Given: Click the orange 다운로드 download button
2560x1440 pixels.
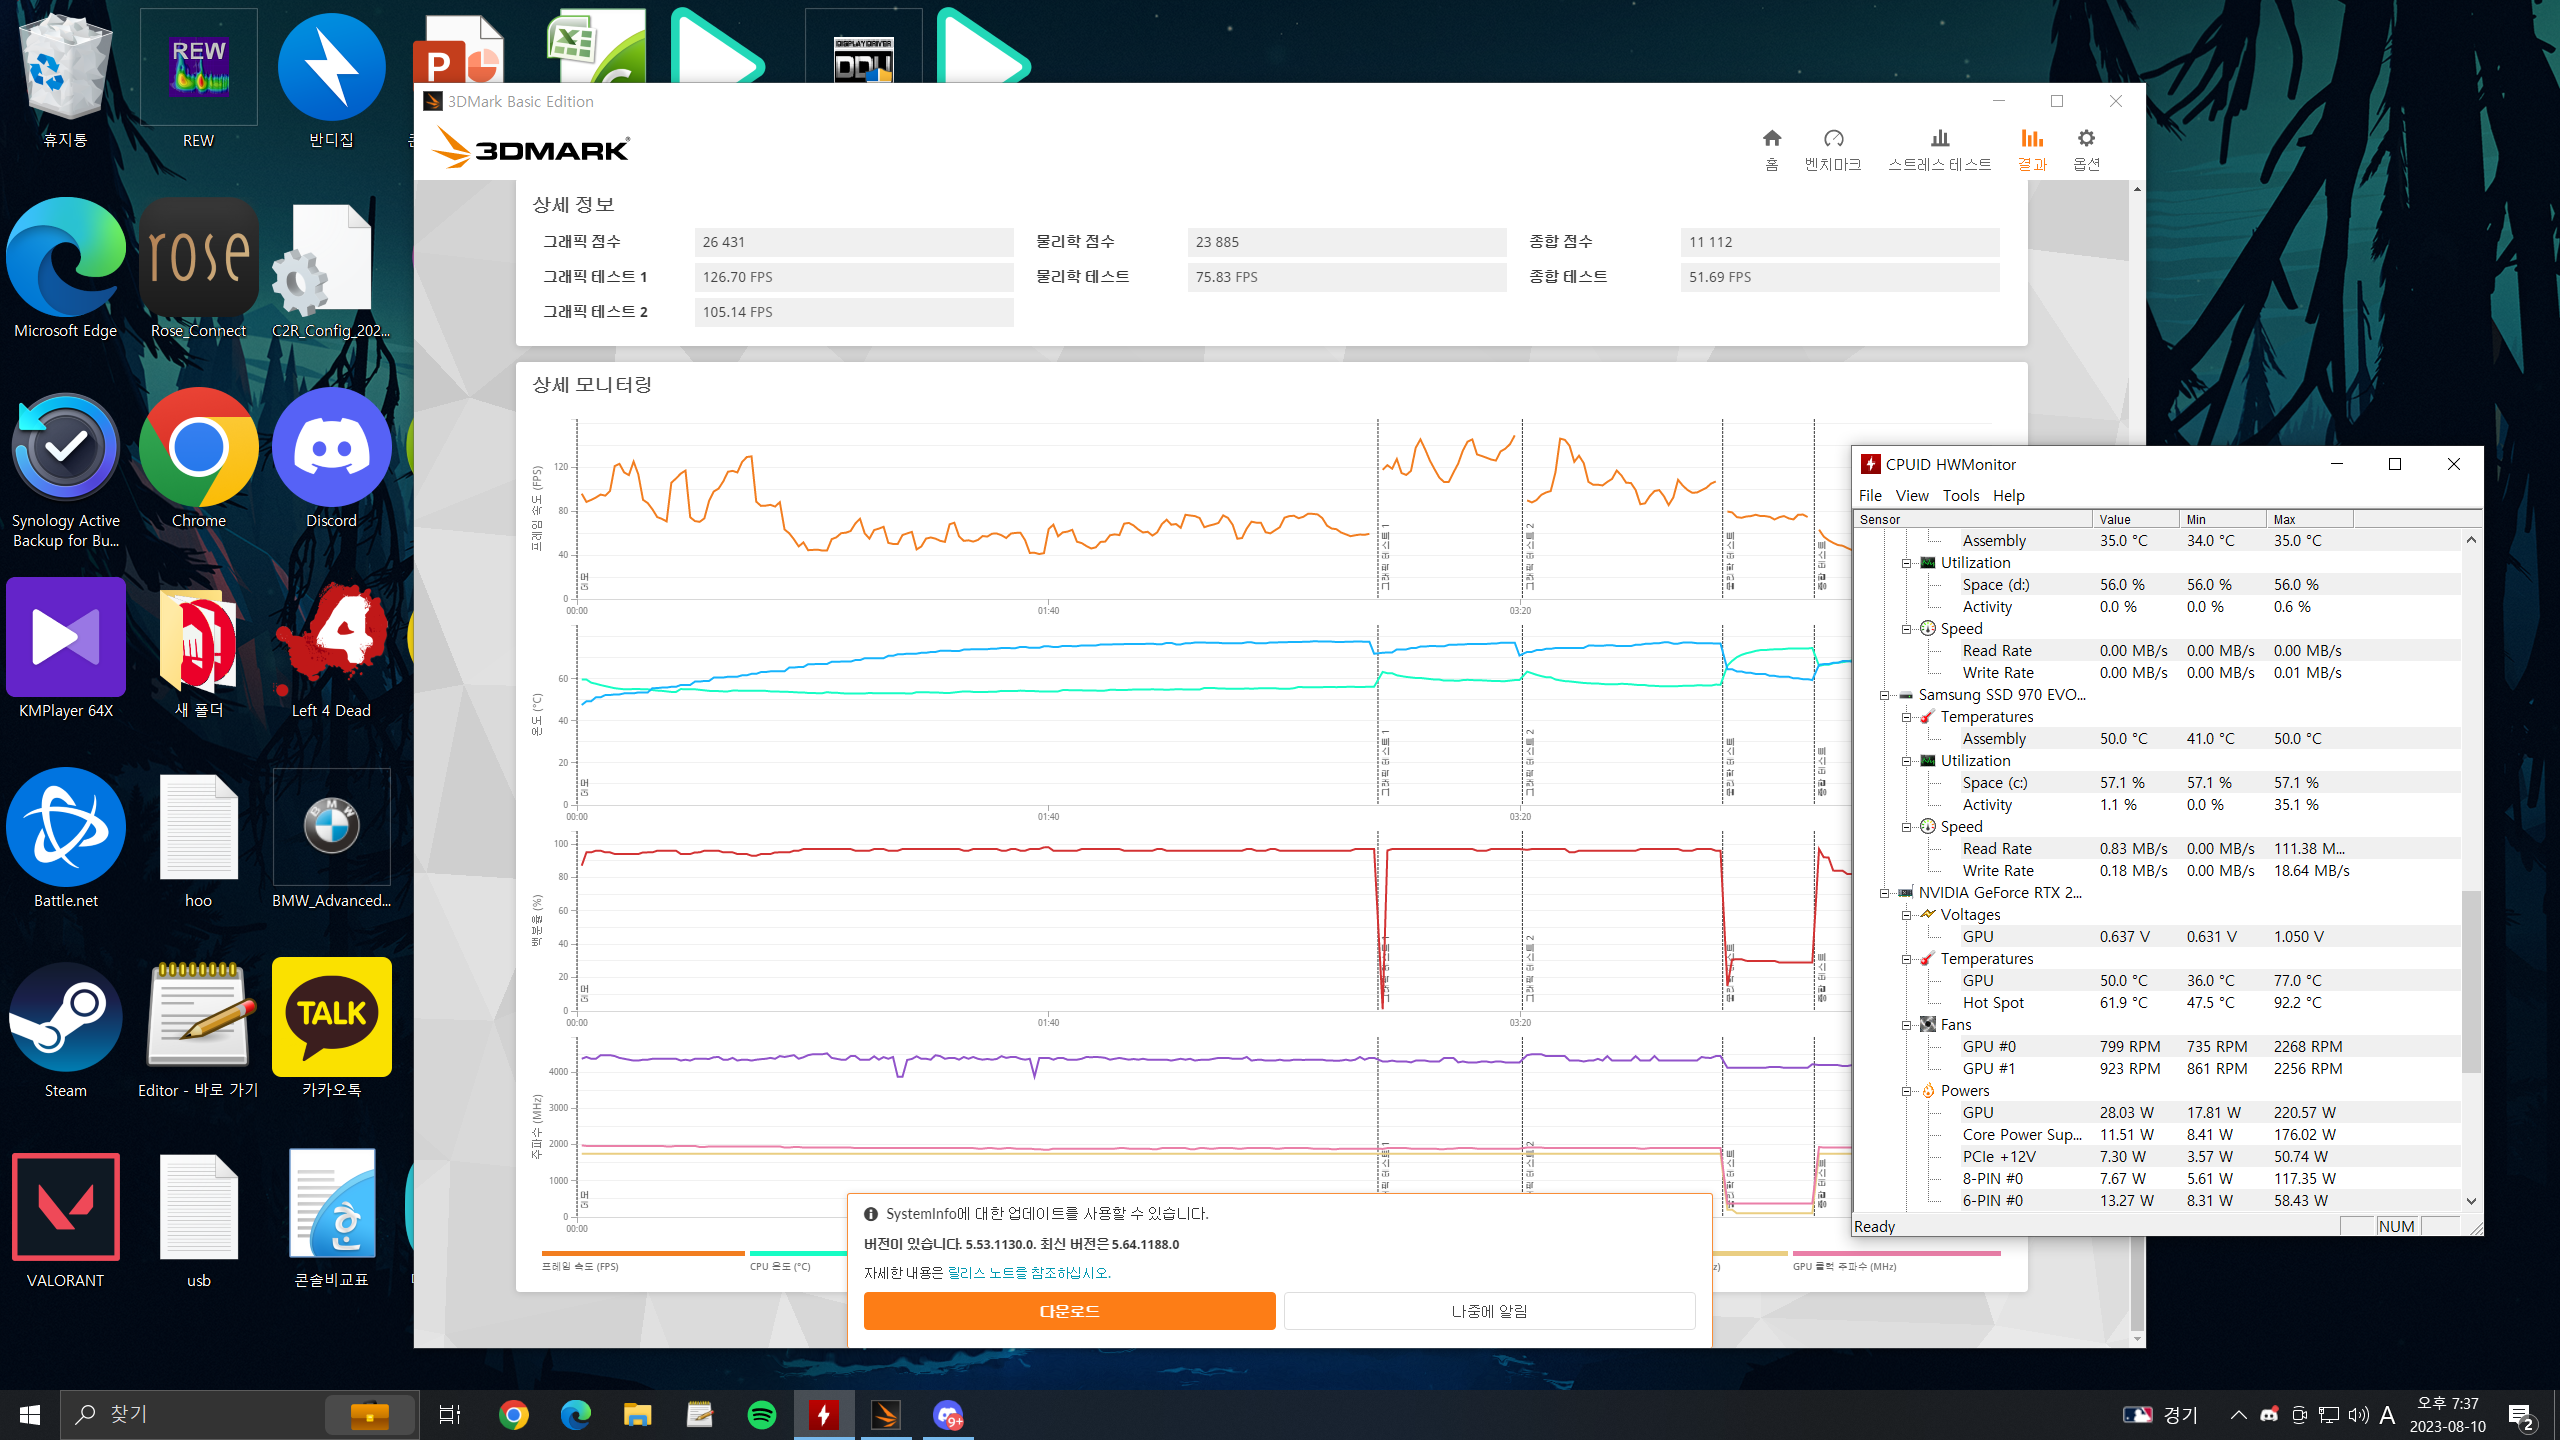Looking at the screenshot, I should click(x=1069, y=1311).
